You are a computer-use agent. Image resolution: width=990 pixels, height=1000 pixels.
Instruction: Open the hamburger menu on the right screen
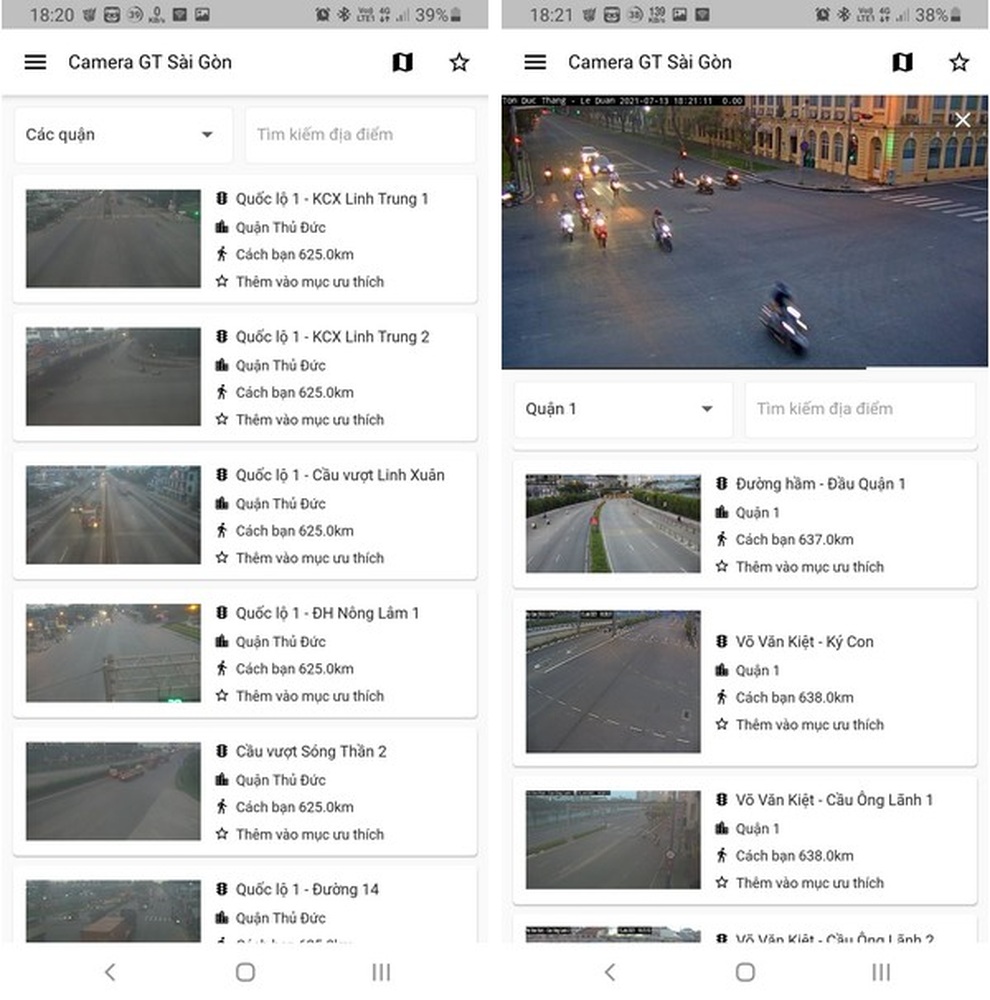(x=535, y=62)
